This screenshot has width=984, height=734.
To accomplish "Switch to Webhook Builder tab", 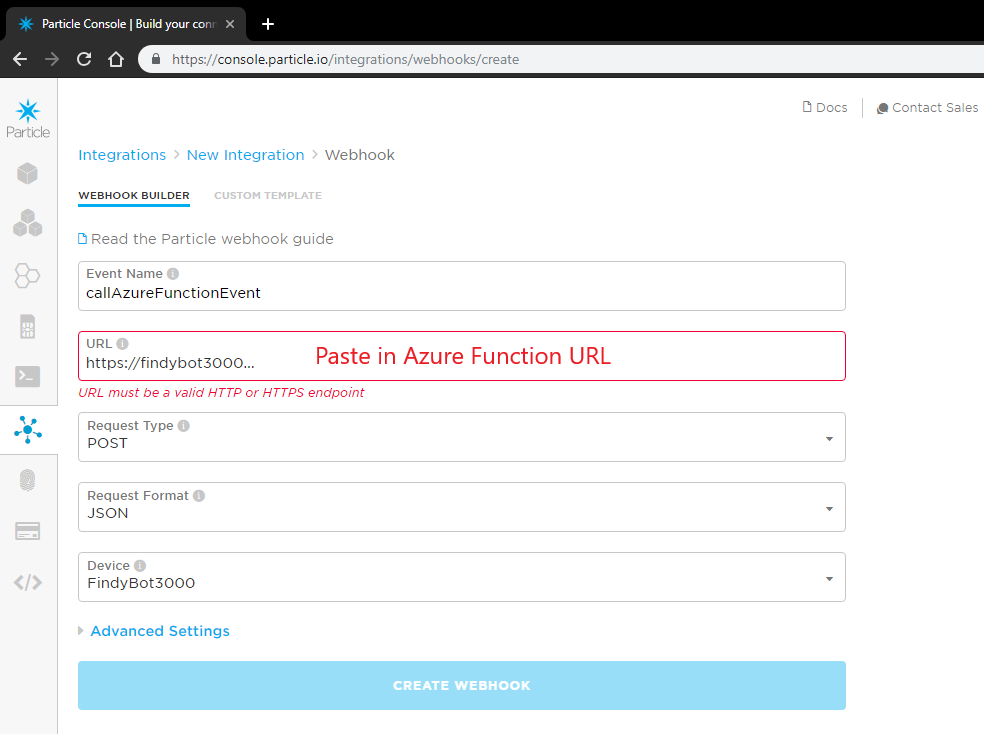I will tap(134, 196).
